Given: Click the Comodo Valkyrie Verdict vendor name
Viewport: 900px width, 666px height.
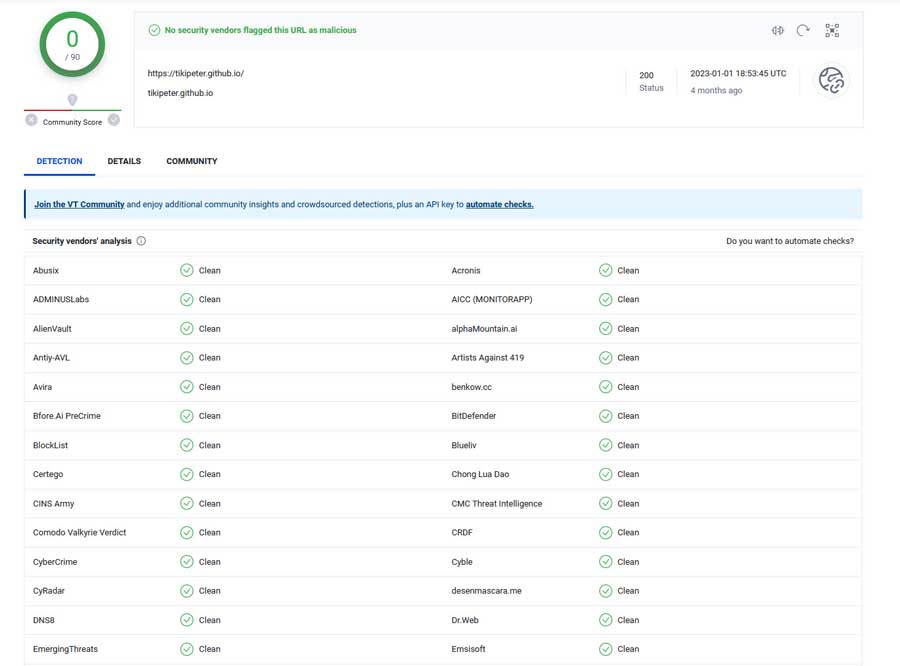Looking at the screenshot, I should [79, 533].
